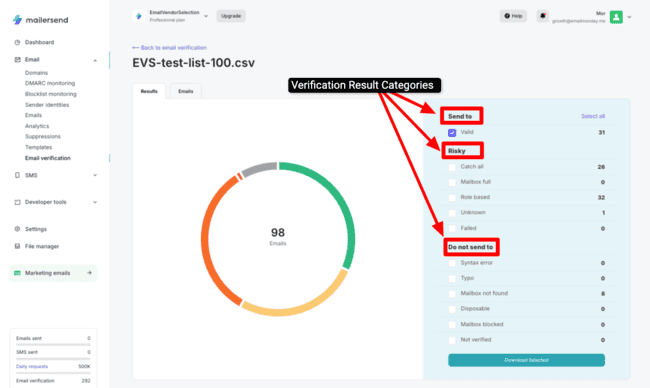Click the Marketing emails icon
This screenshot has width=650, height=388.
(x=17, y=273)
